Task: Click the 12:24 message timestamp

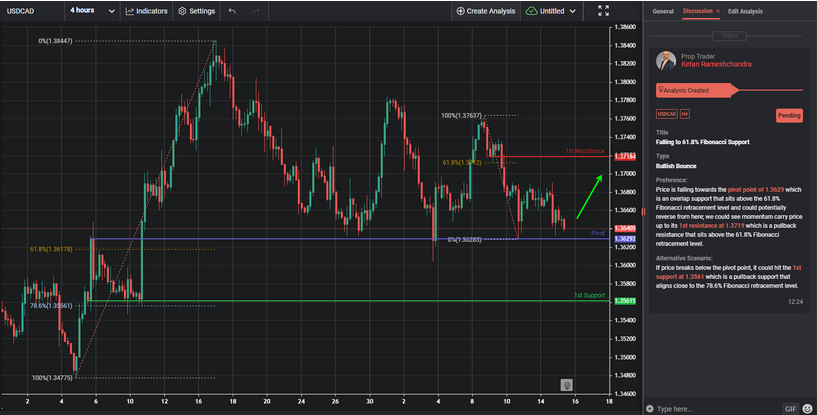Action: pos(795,301)
